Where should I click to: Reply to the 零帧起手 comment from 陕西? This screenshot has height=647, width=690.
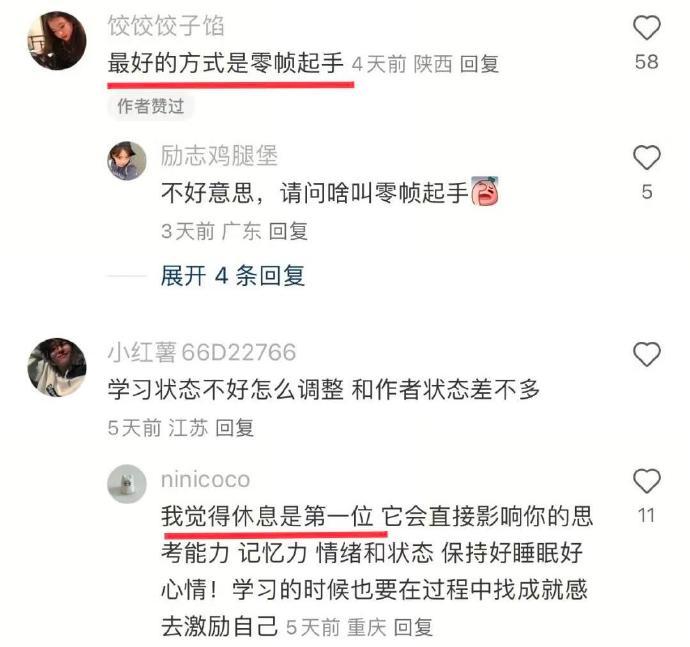click(479, 64)
